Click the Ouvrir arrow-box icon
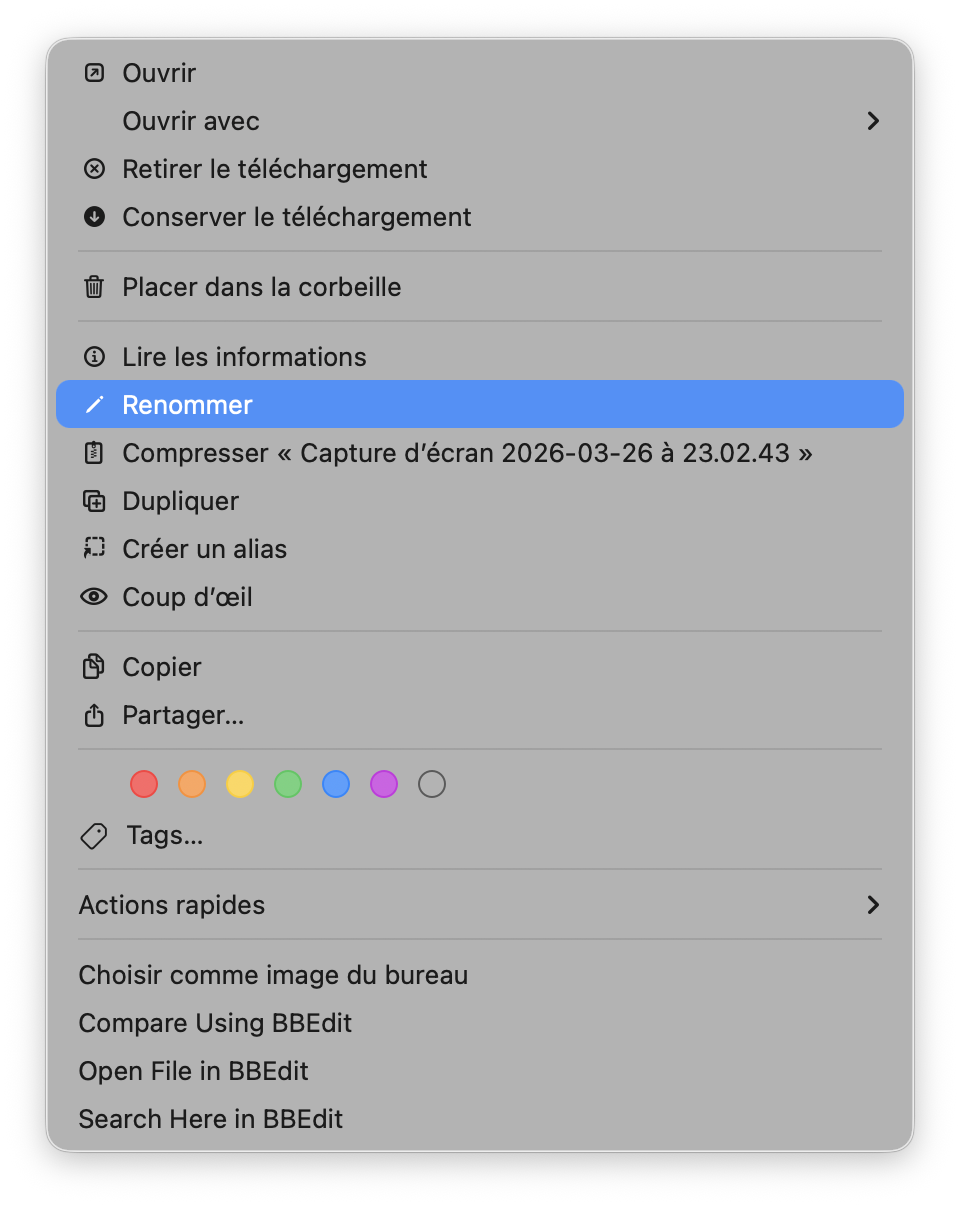 coord(94,73)
